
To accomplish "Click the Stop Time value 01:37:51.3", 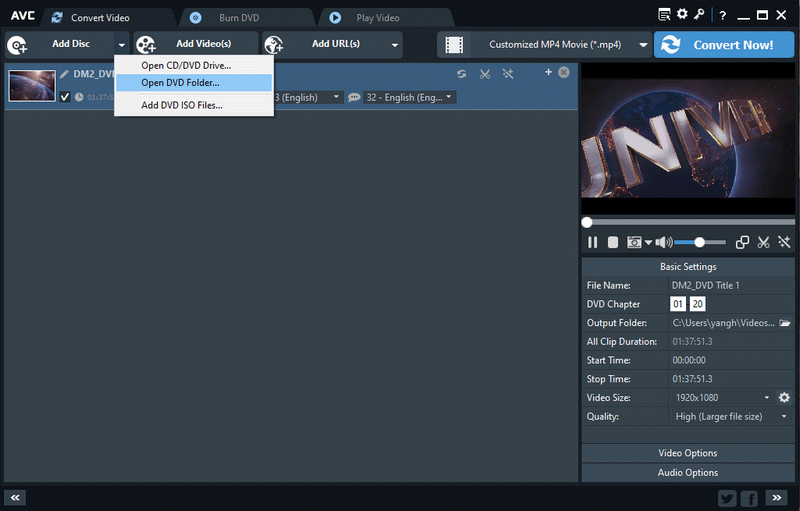I will pyautogui.click(x=692, y=379).
